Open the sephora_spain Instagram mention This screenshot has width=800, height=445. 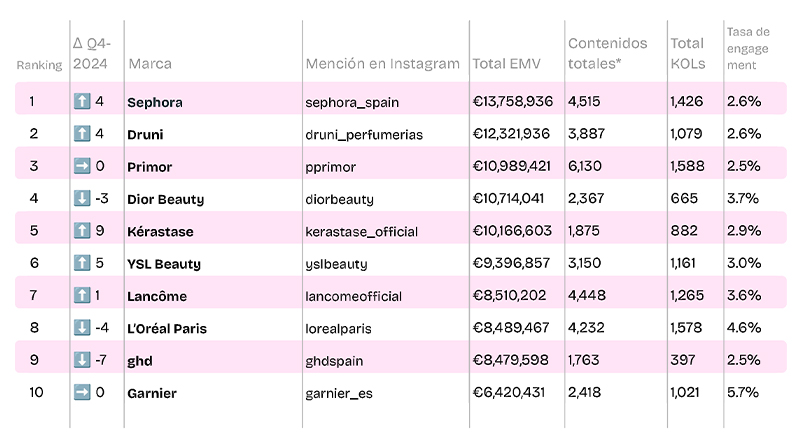coord(351,102)
